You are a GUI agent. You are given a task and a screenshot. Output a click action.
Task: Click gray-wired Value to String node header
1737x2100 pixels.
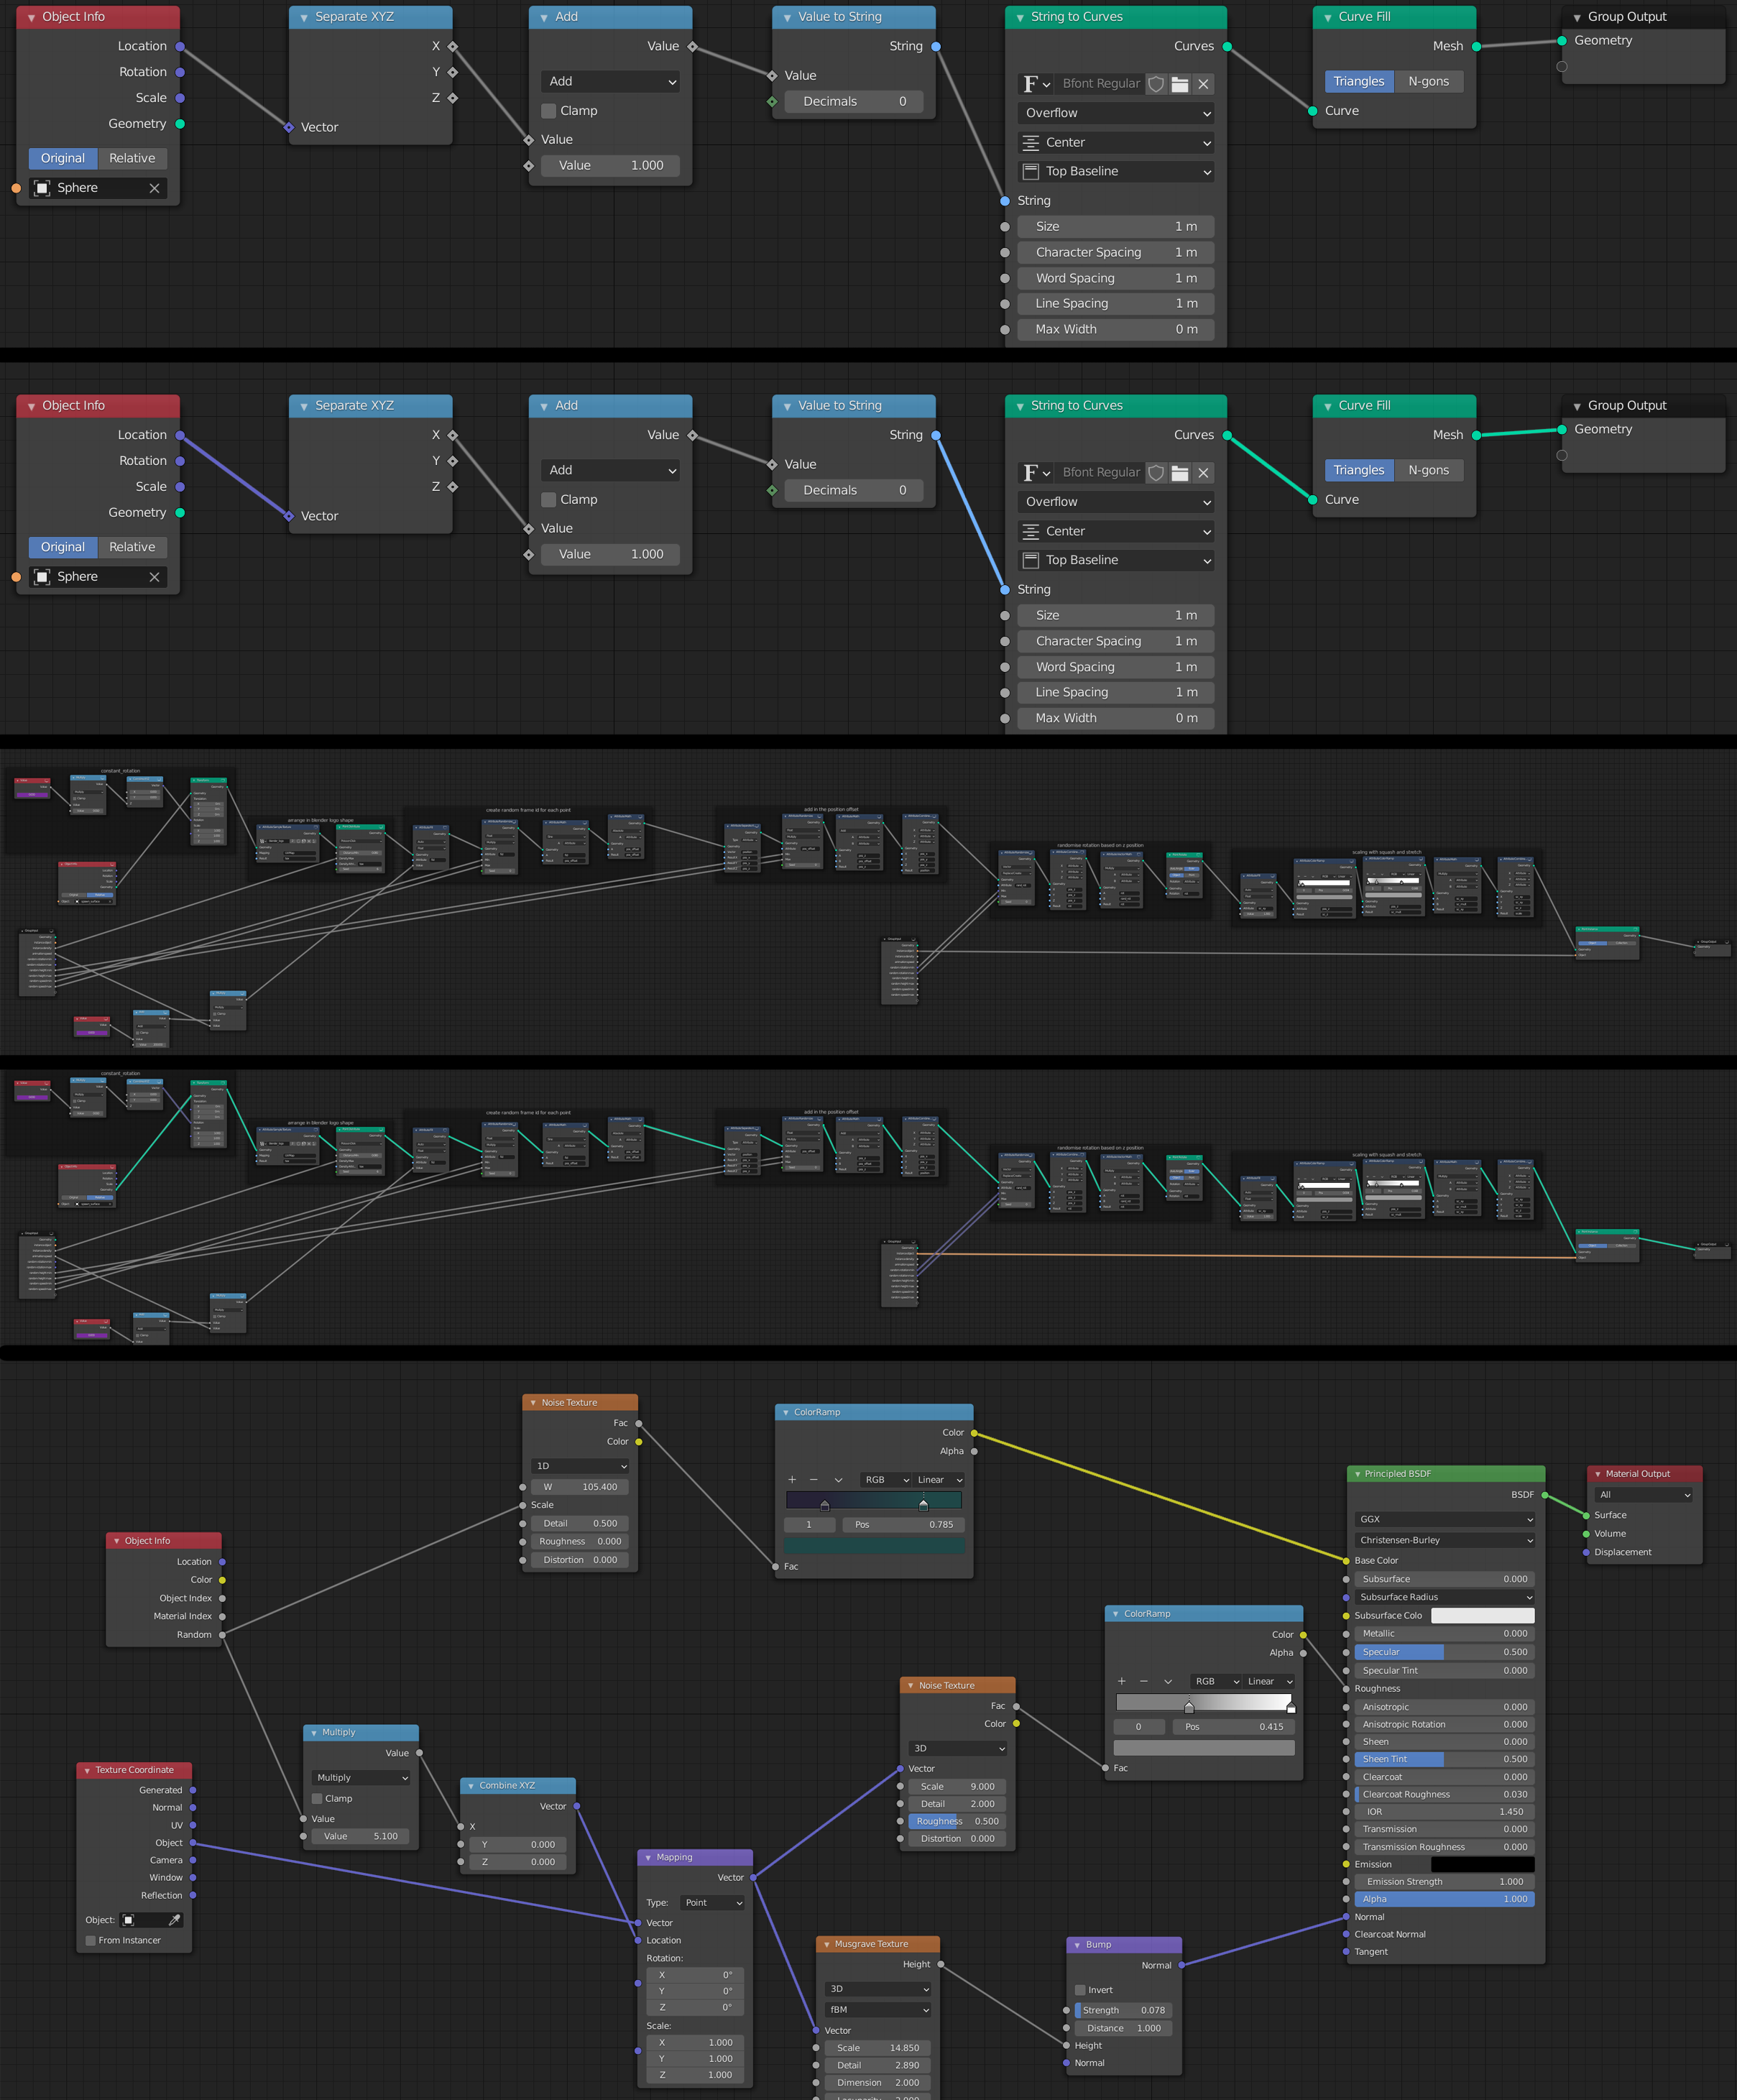854,17
